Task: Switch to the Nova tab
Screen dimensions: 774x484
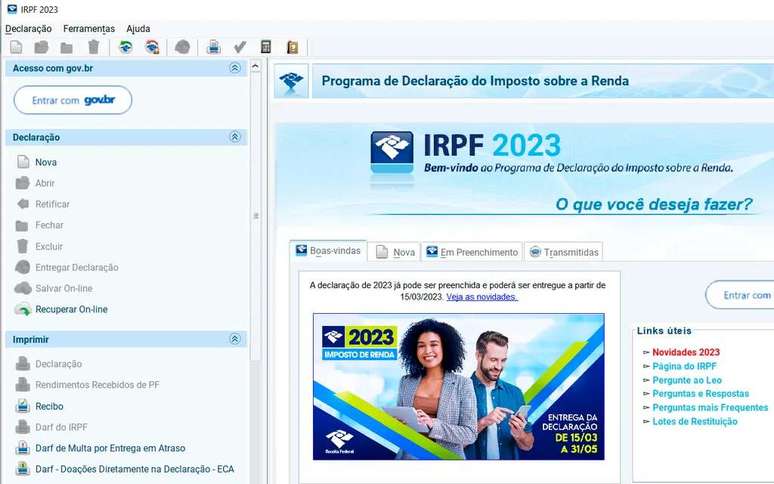Action: point(395,252)
